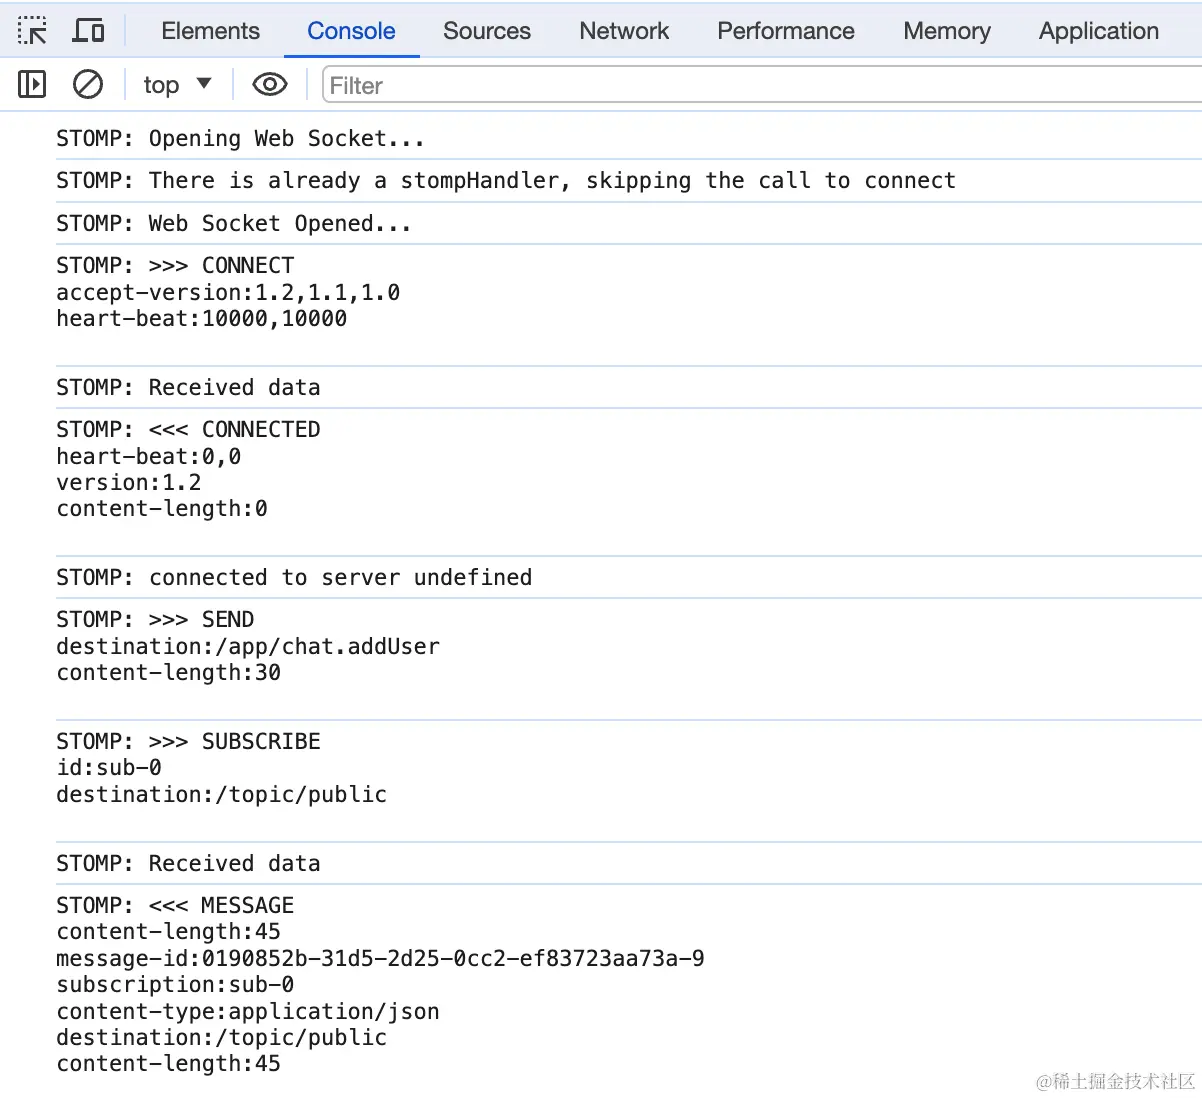1202x1098 pixels.
Task: Click the 'Opening Web Socket...' log line
Action: (240, 139)
